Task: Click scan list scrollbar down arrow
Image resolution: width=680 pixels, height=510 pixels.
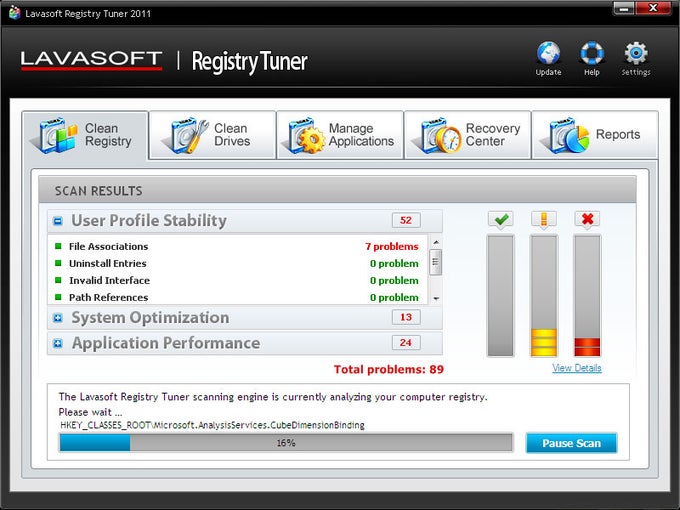Action: pyautogui.click(x=436, y=298)
